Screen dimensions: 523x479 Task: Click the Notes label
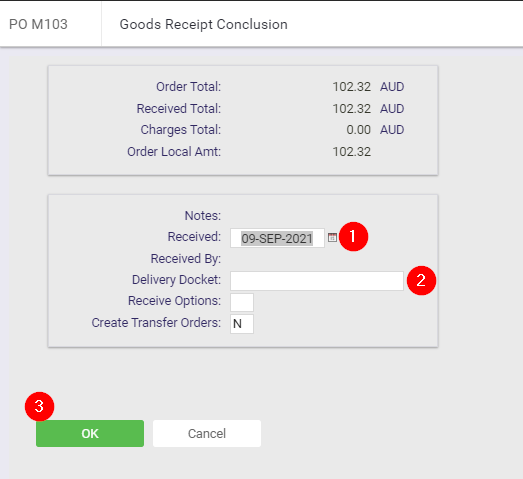pos(203,216)
